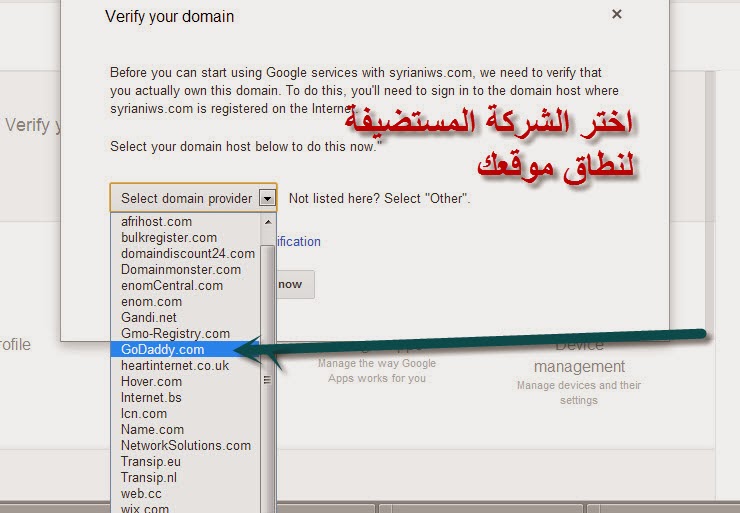Select Gmo-Registry.com from the dropdown list
The image size is (740, 513).
coord(185,334)
